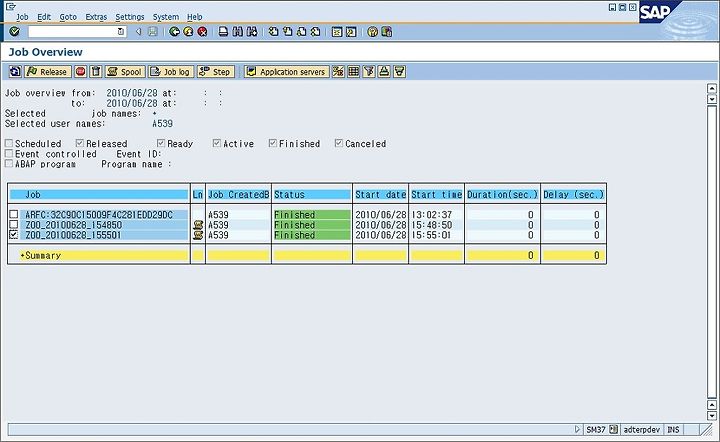This screenshot has height=442, width=720.
Task: Click the green Enter checkmark icon
Action: [x=14, y=32]
